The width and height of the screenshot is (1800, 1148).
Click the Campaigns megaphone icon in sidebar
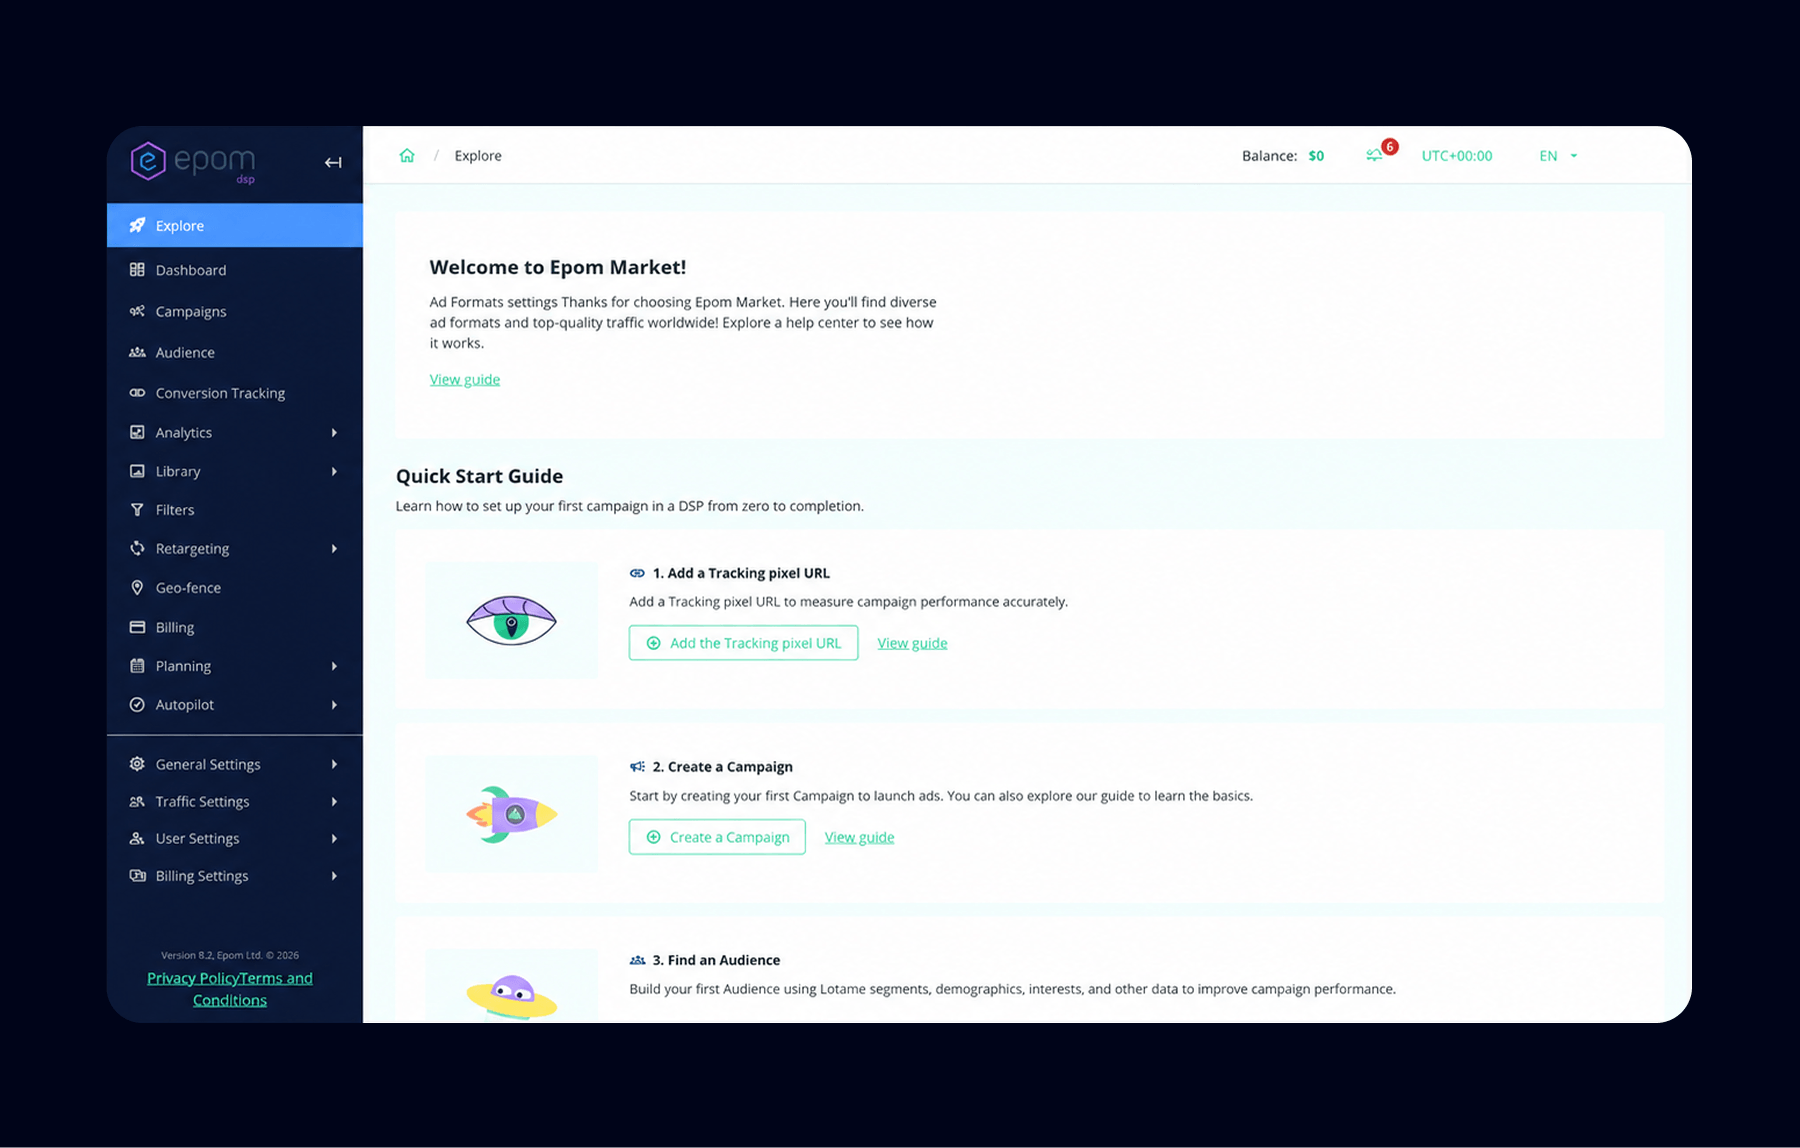[x=137, y=311]
